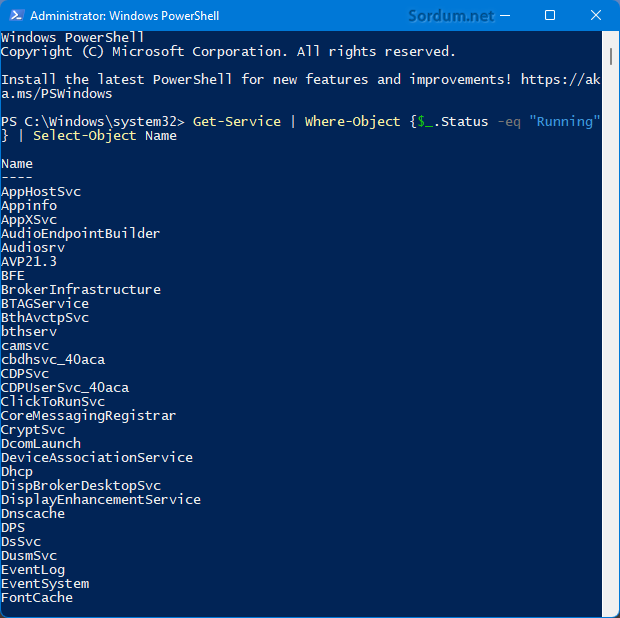Select the DPS service row
The height and width of the screenshot is (618, 620).
point(13,528)
